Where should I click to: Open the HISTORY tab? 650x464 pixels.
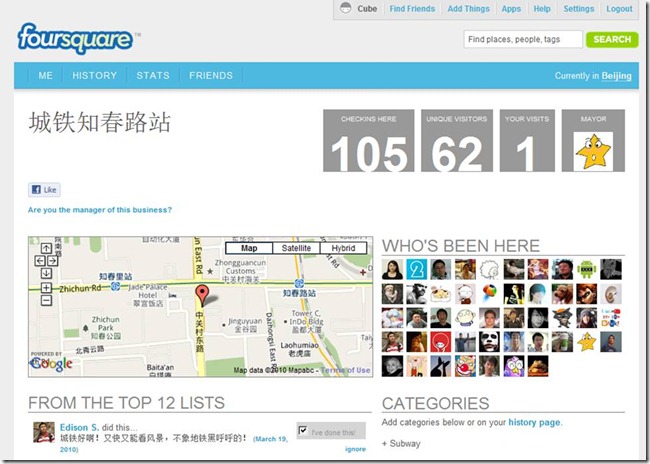(x=95, y=75)
